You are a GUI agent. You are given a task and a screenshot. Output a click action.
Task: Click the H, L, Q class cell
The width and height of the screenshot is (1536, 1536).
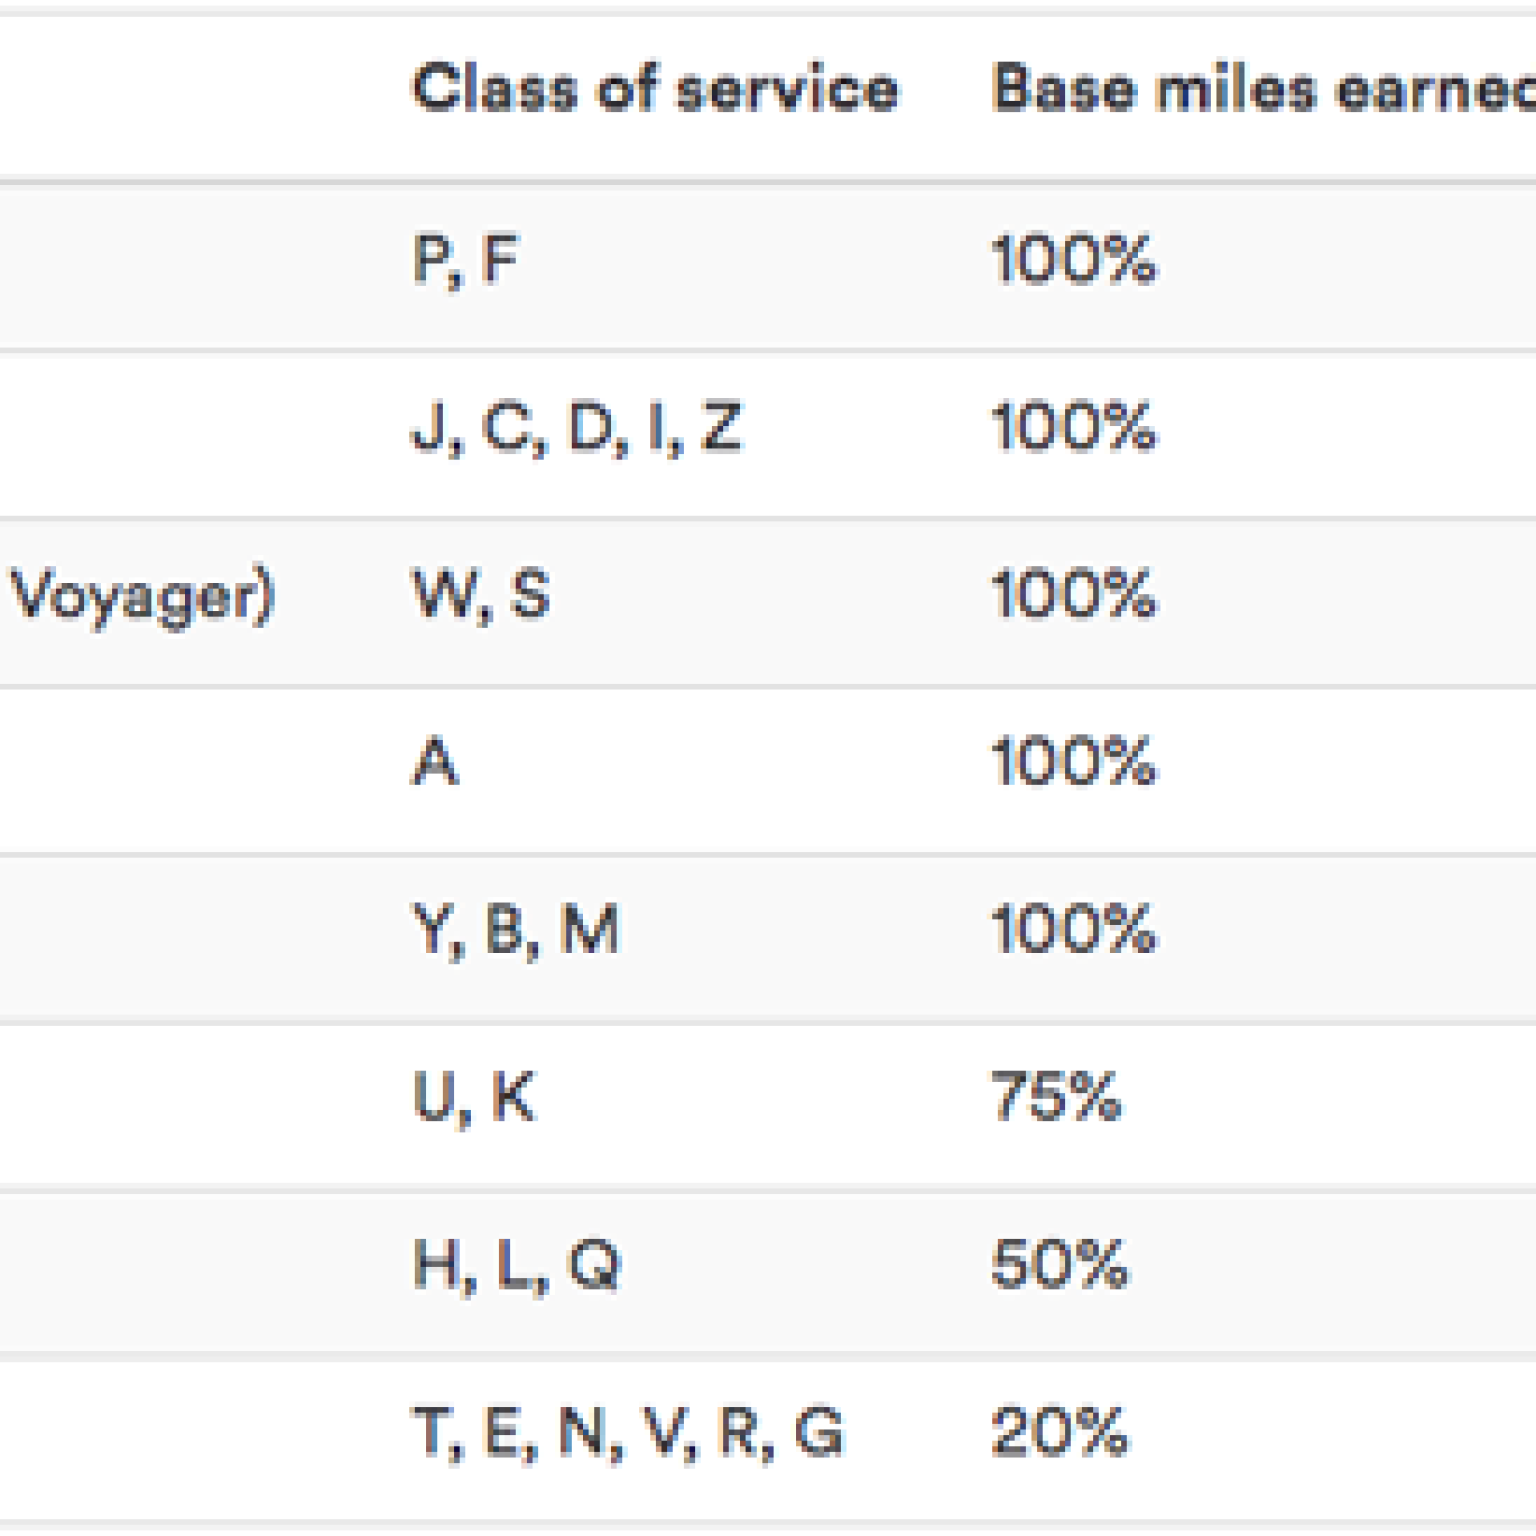517,1264
